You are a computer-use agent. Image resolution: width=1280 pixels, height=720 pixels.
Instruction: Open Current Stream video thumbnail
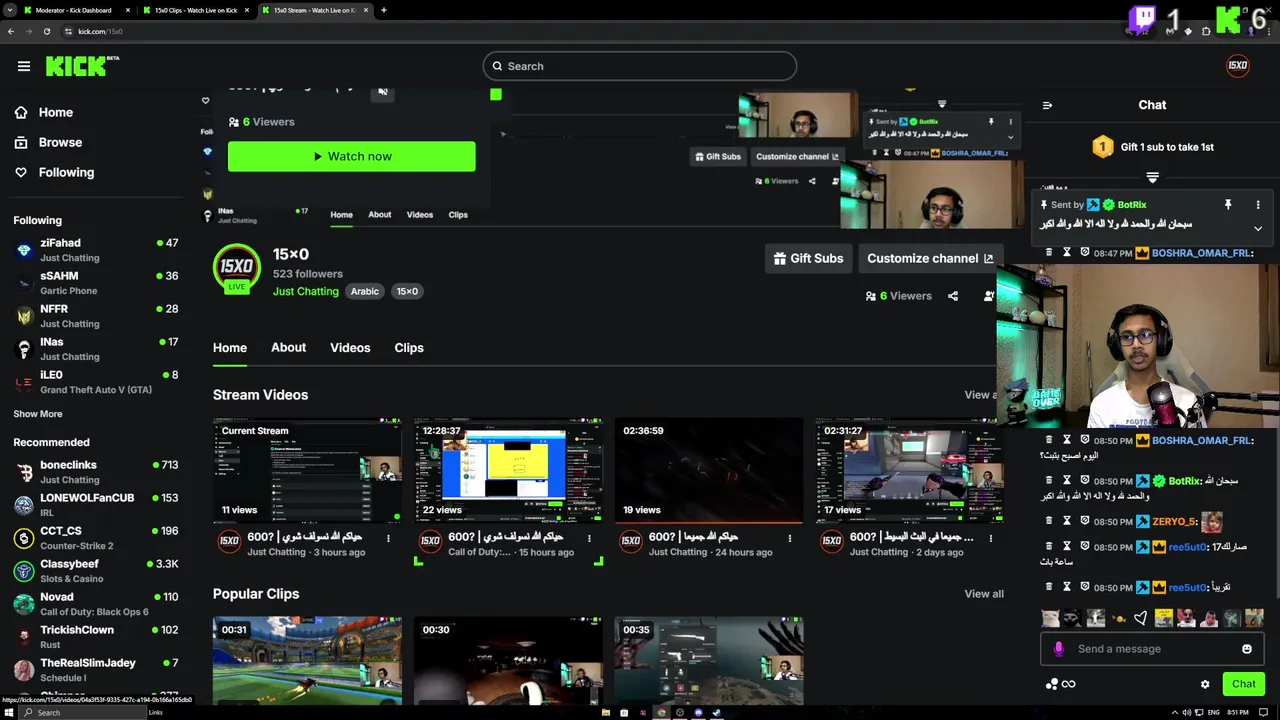tap(307, 472)
